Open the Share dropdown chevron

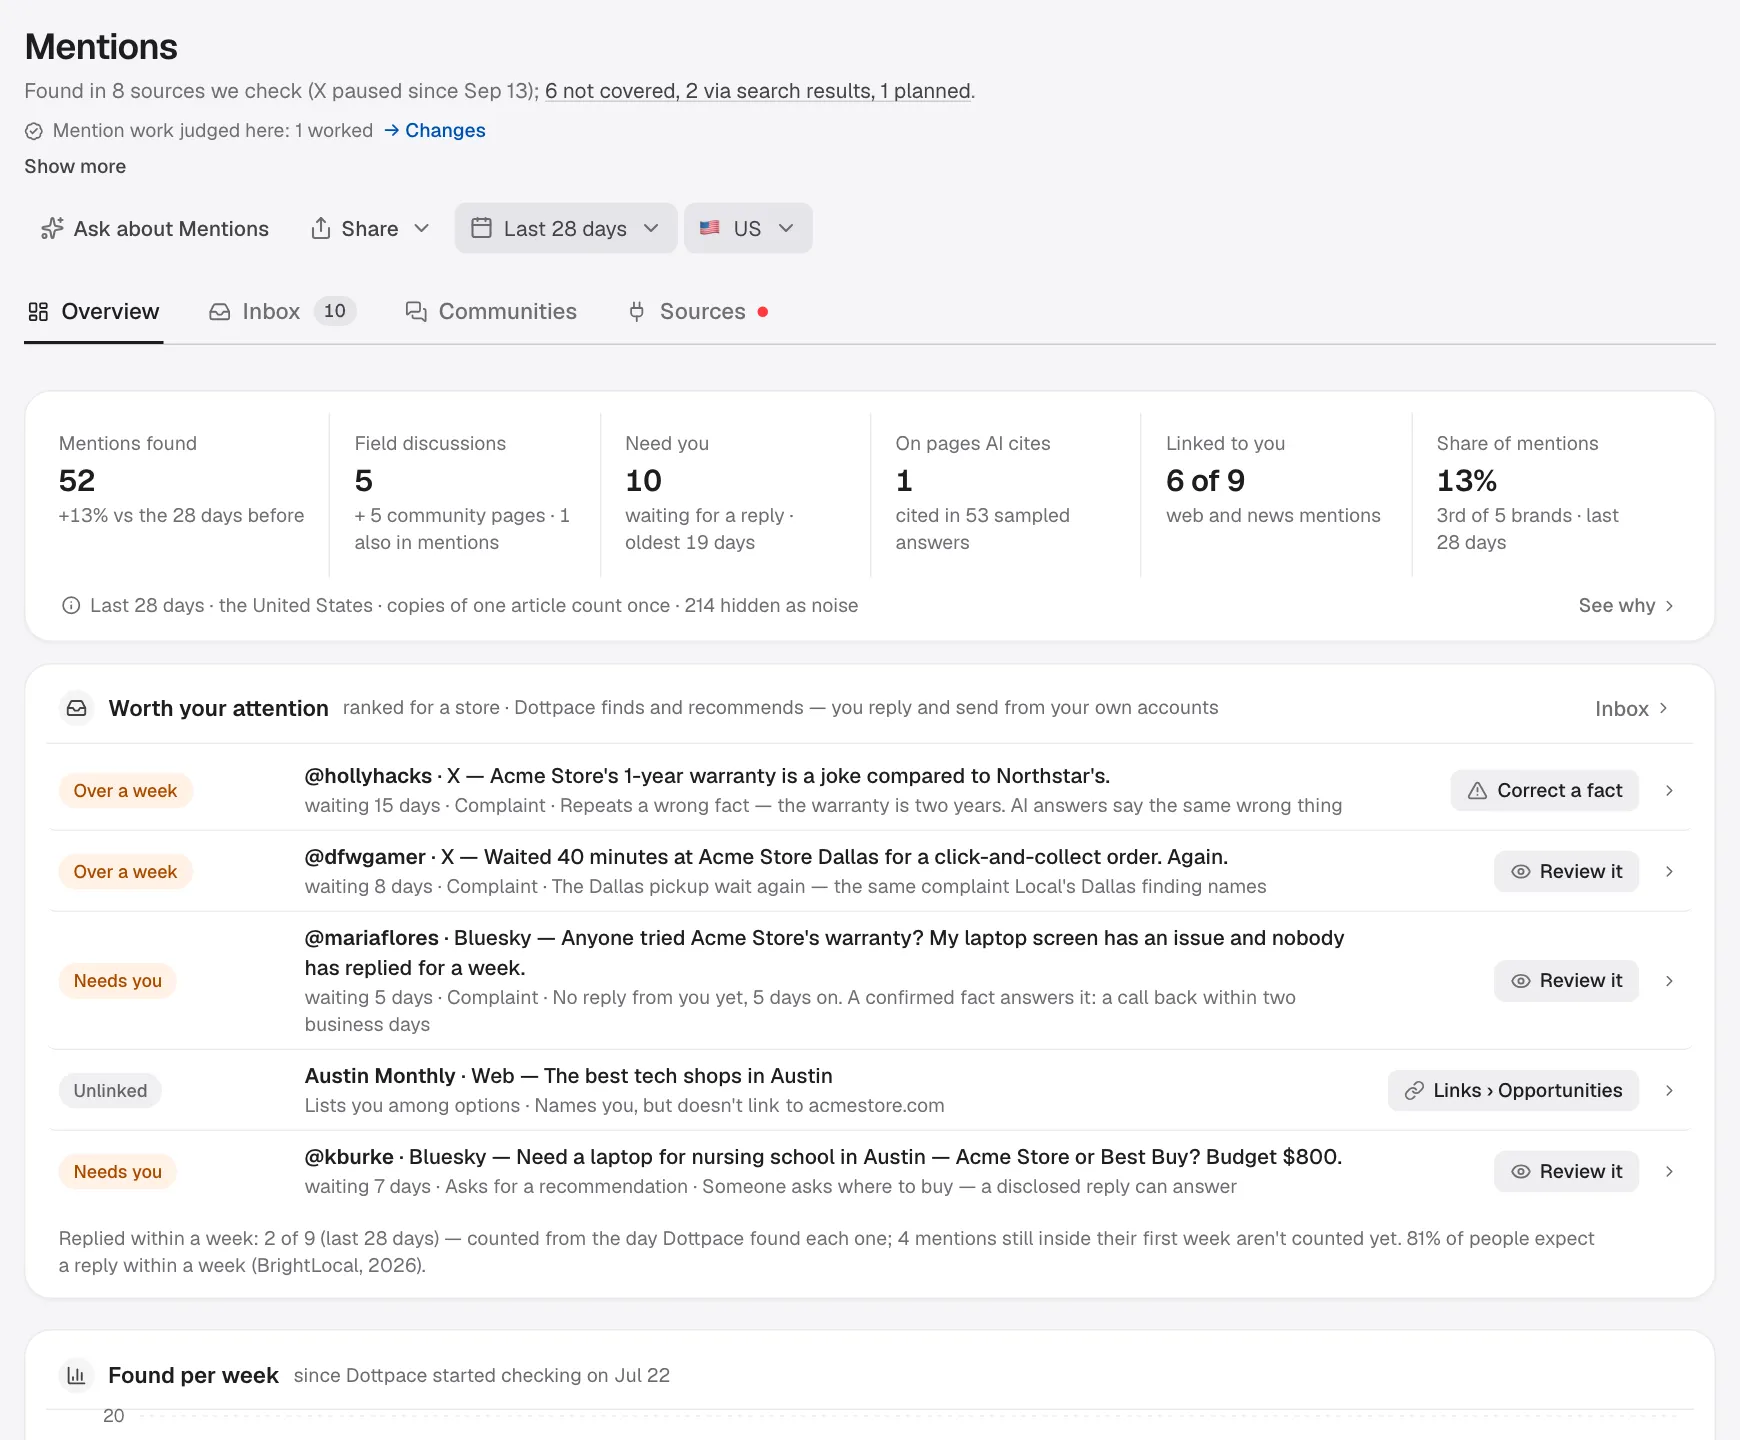coord(422,228)
